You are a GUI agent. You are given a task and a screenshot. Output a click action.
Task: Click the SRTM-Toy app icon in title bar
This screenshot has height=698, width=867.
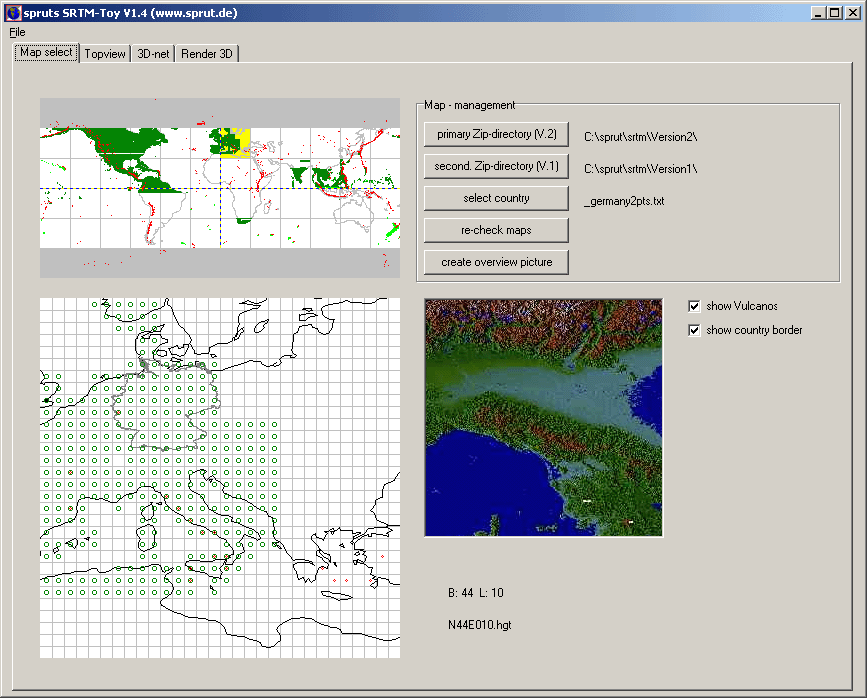(13, 13)
